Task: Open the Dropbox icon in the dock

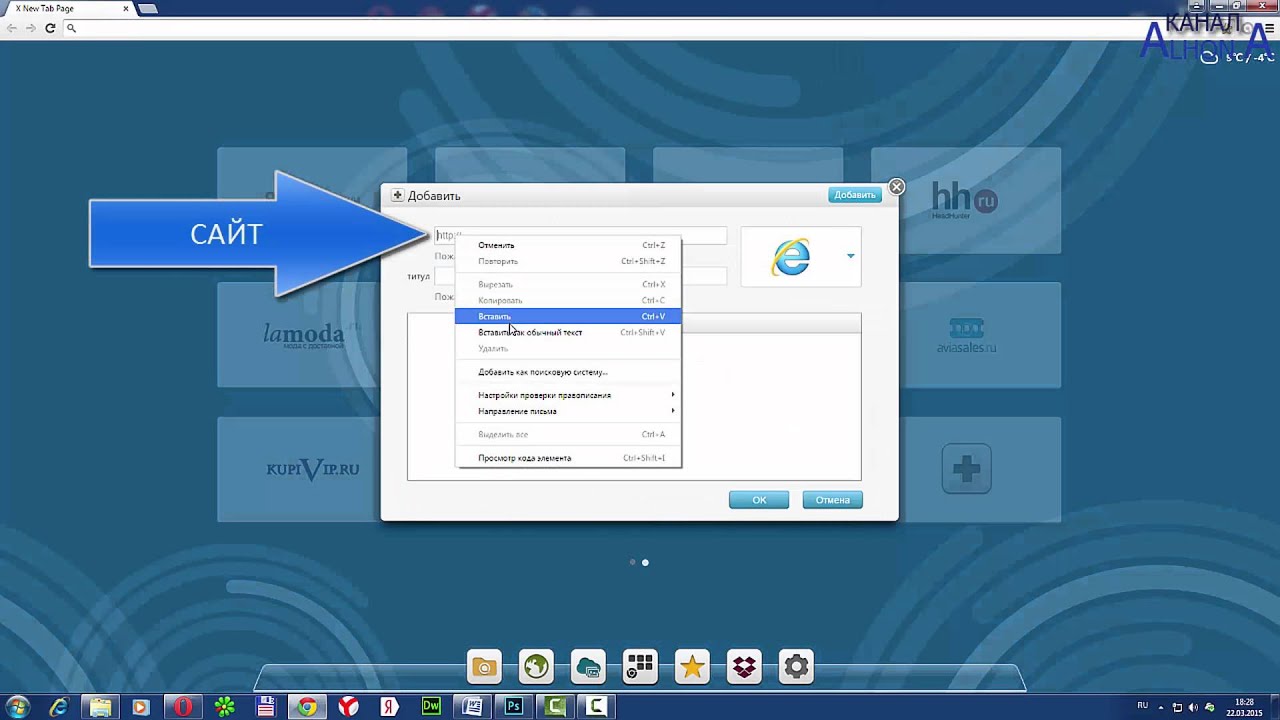Action: pyautogui.click(x=744, y=667)
